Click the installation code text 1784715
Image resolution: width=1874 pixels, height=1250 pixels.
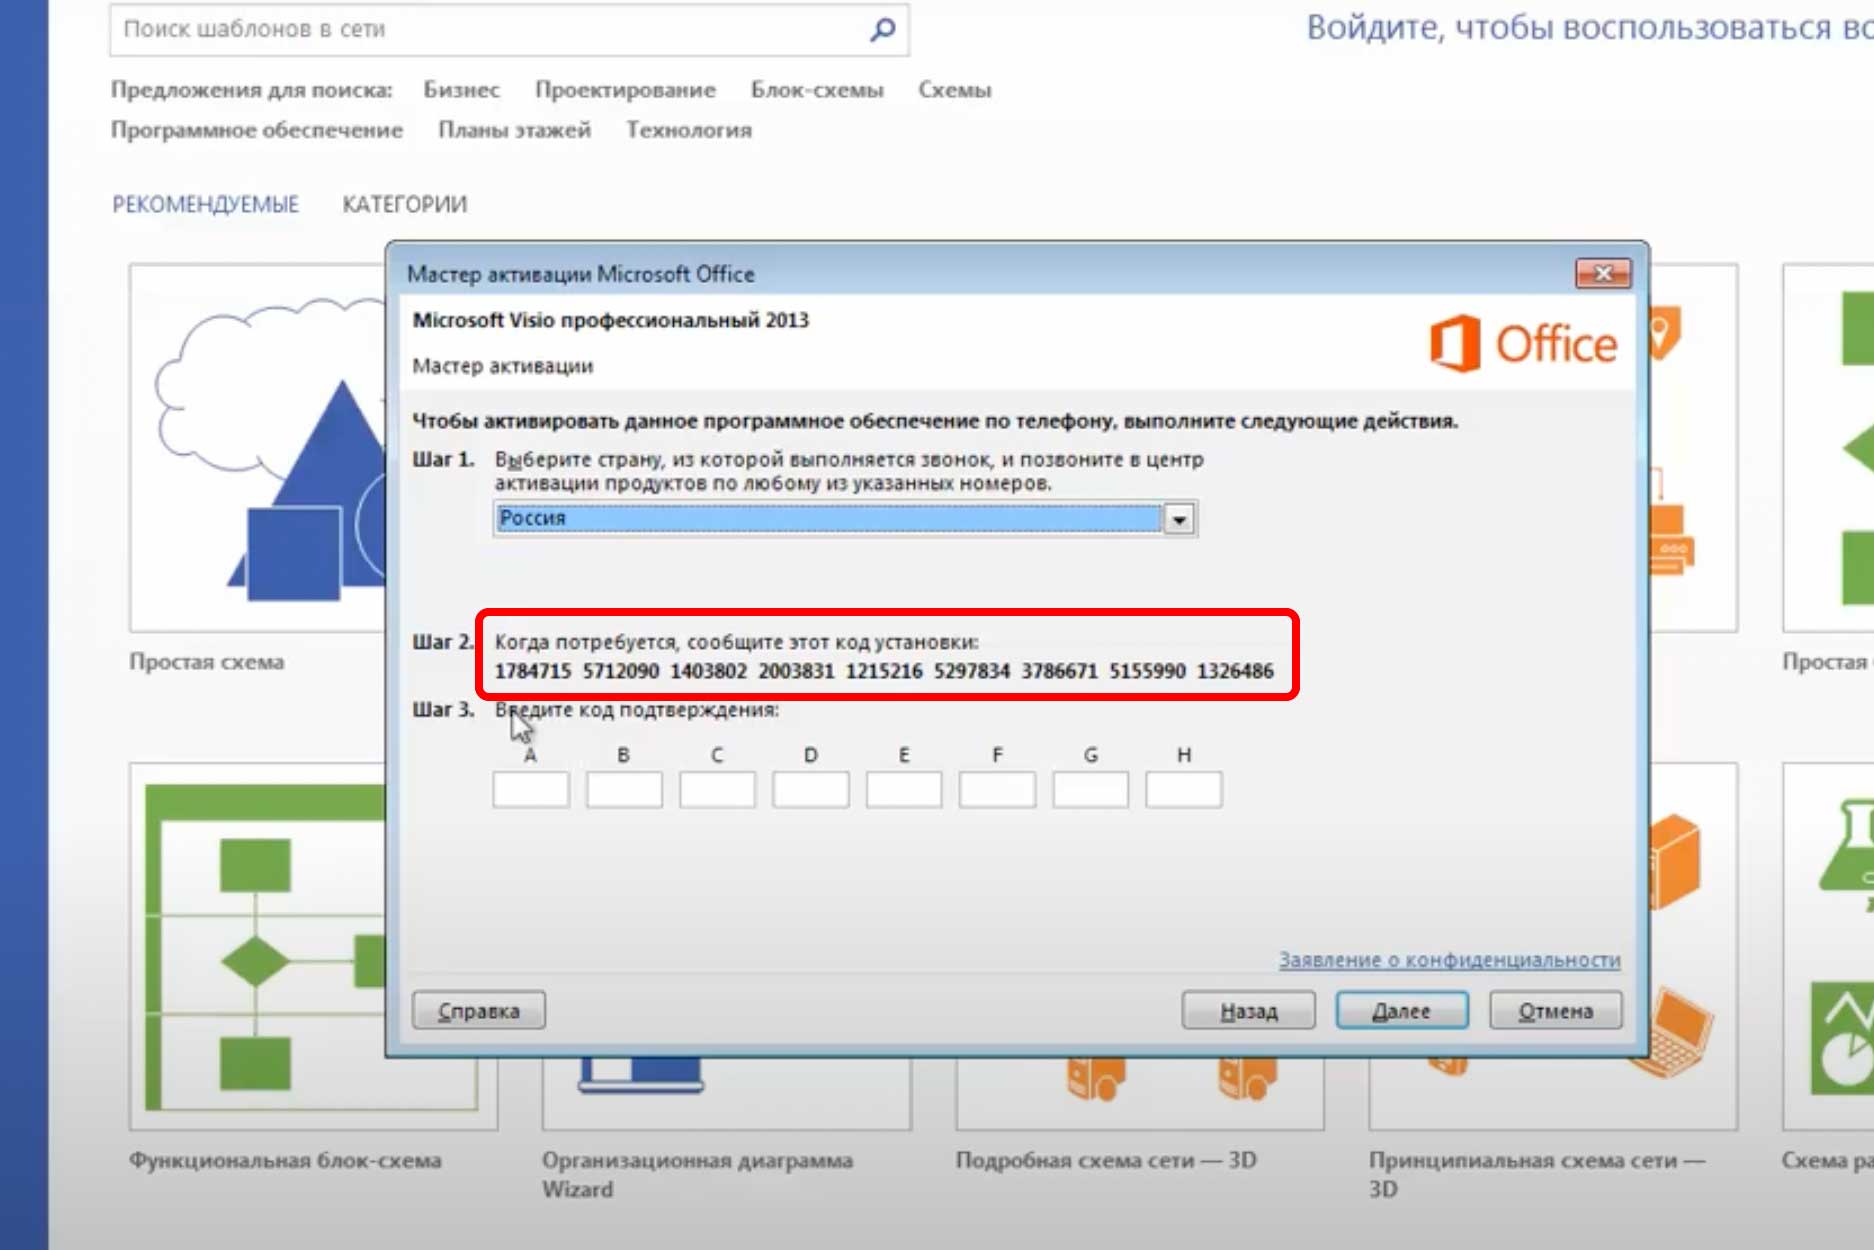click(533, 671)
